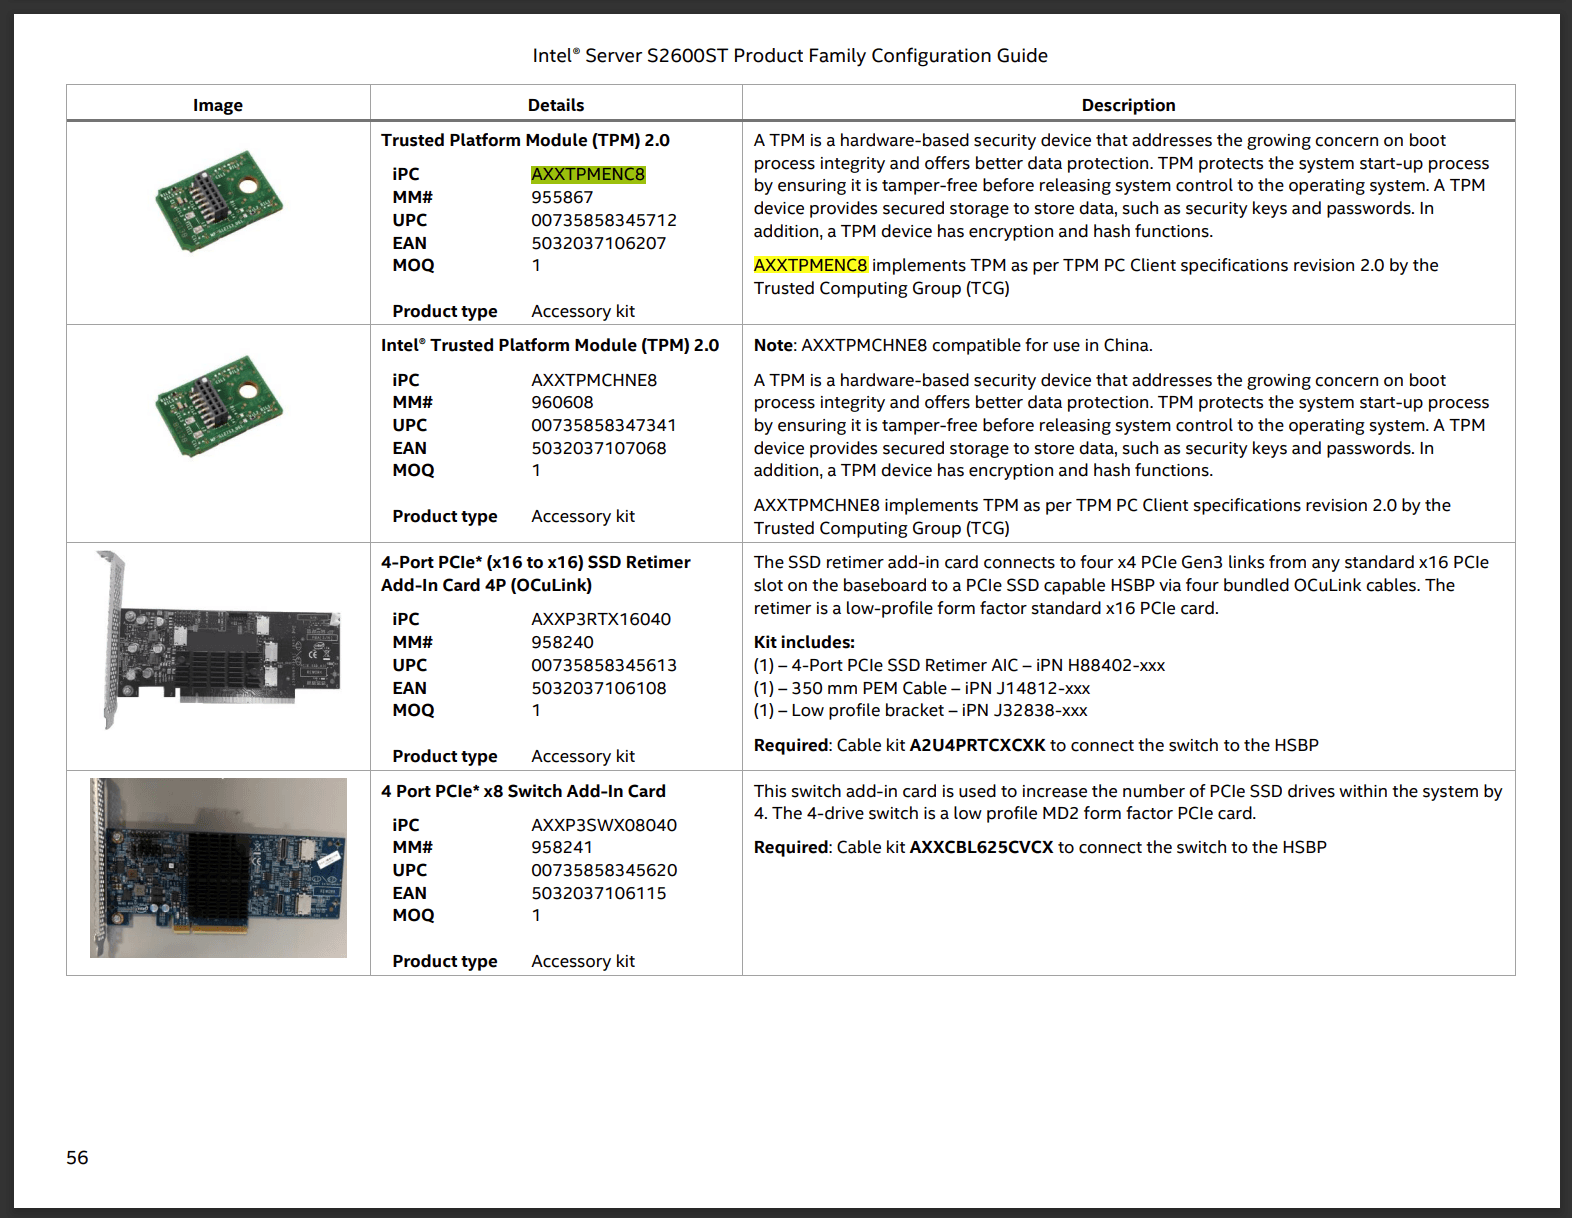Select highlighted AXXTPMENC8 in the Details column
Viewport: 1572px width, 1218px height.
point(588,174)
